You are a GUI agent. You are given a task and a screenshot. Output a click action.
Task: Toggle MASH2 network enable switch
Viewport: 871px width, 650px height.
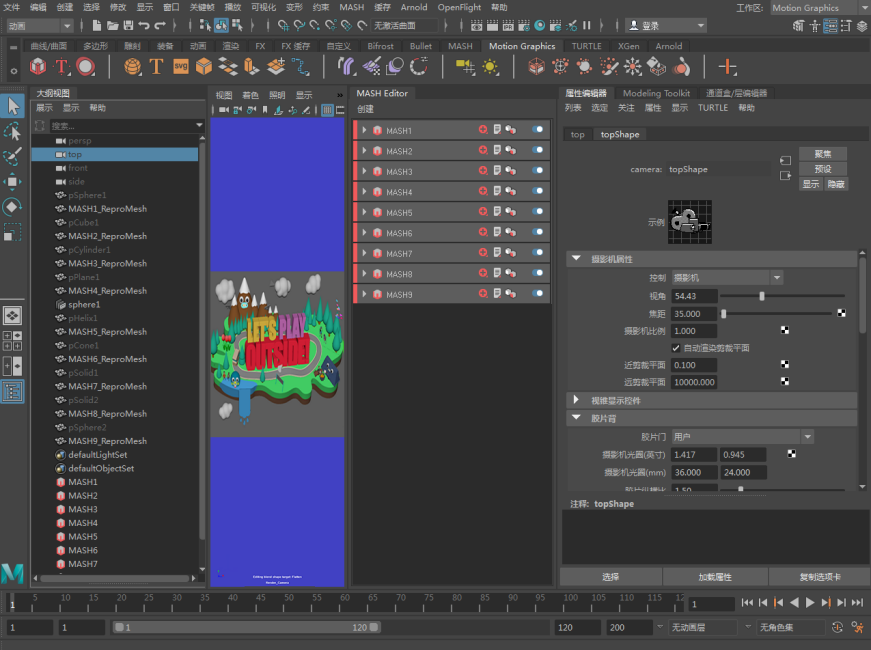click(x=537, y=150)
